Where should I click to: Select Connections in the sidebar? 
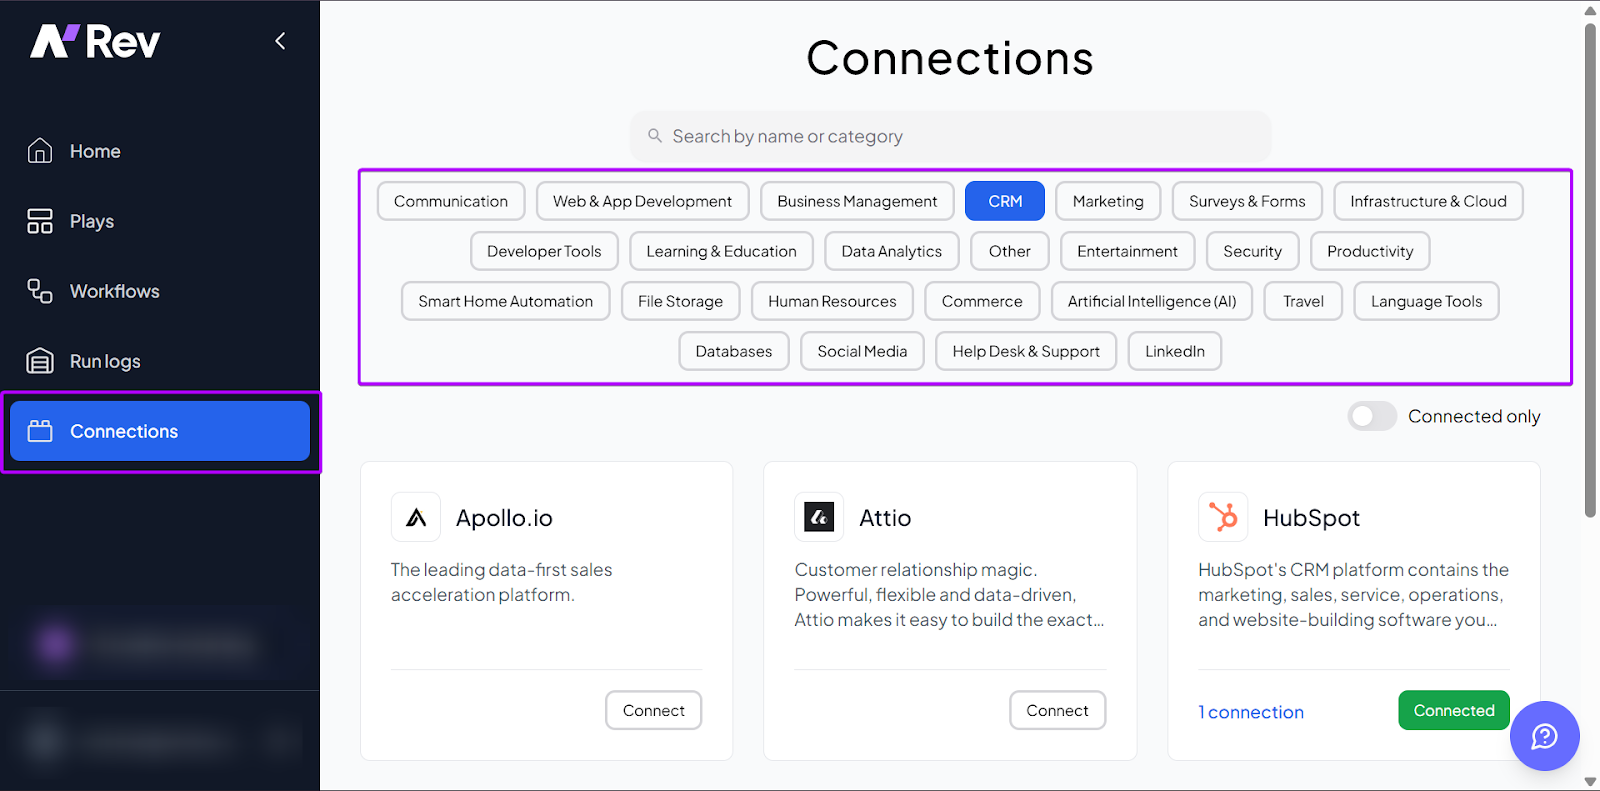coord(160,431)
